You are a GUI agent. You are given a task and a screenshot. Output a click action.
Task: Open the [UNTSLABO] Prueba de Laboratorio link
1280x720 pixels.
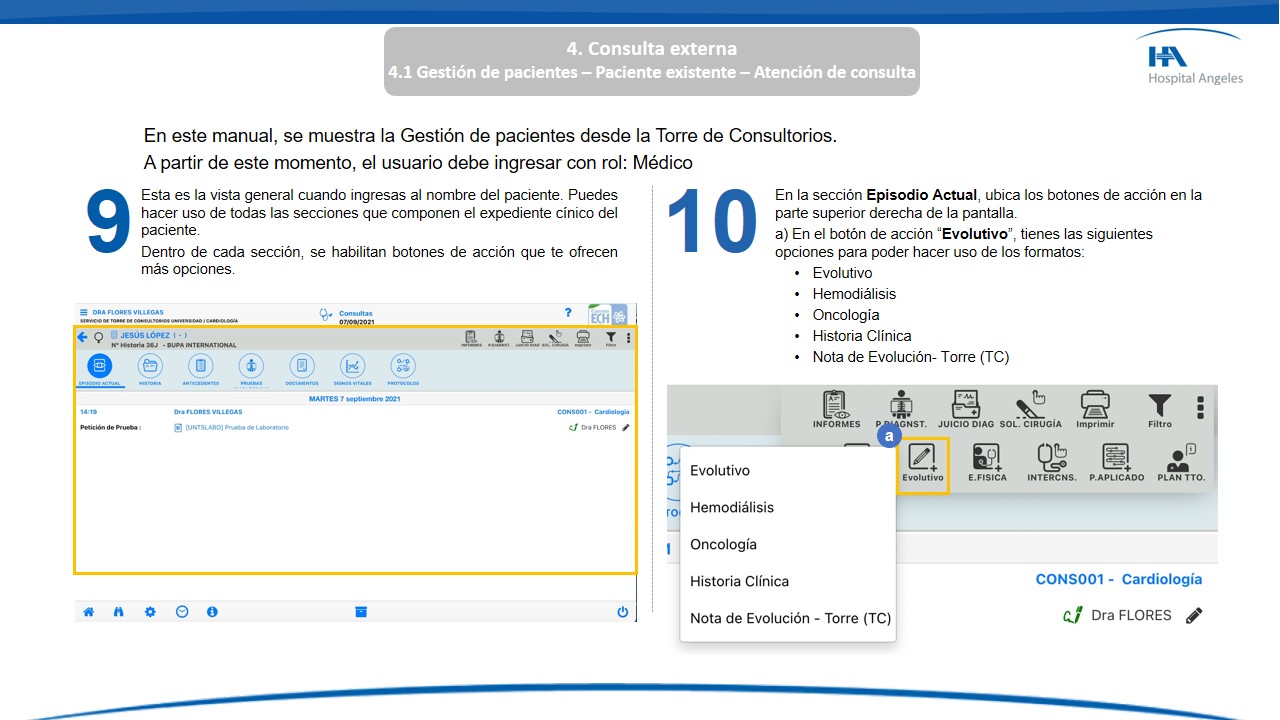(236, 427)
